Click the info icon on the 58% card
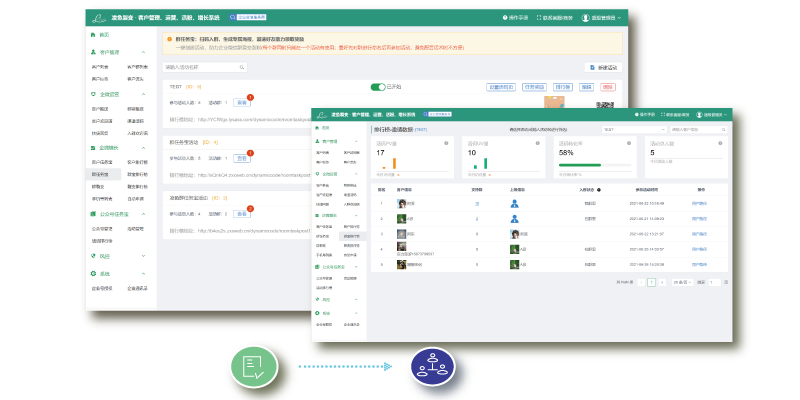The height and width of the screenshot is (400, 800). pyautogui.click(x=629, y=142)
